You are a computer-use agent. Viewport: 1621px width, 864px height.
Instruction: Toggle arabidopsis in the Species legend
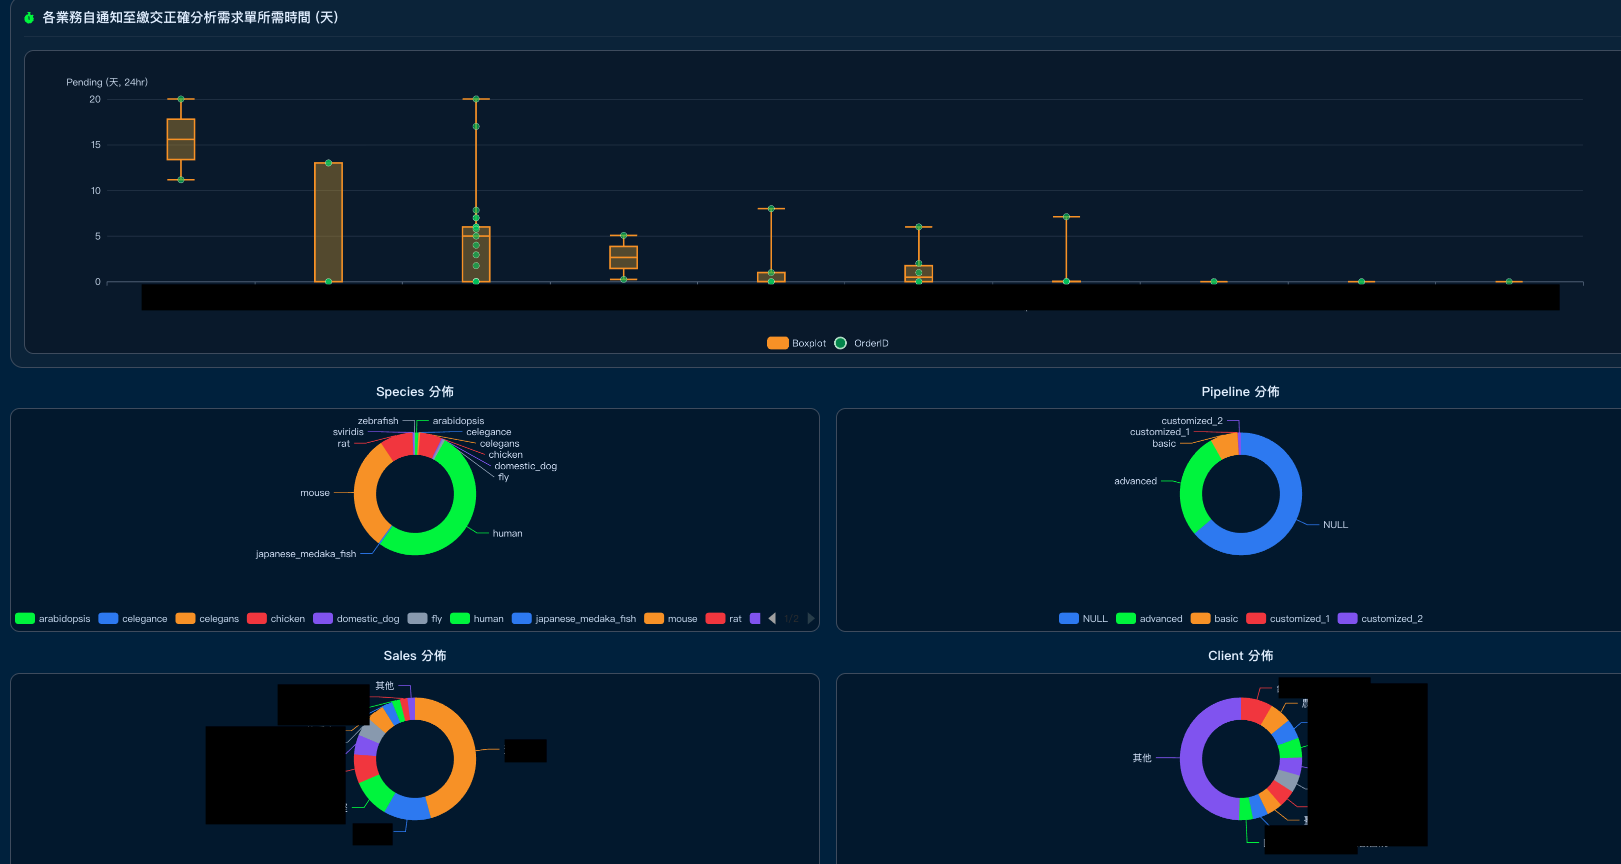53,619
